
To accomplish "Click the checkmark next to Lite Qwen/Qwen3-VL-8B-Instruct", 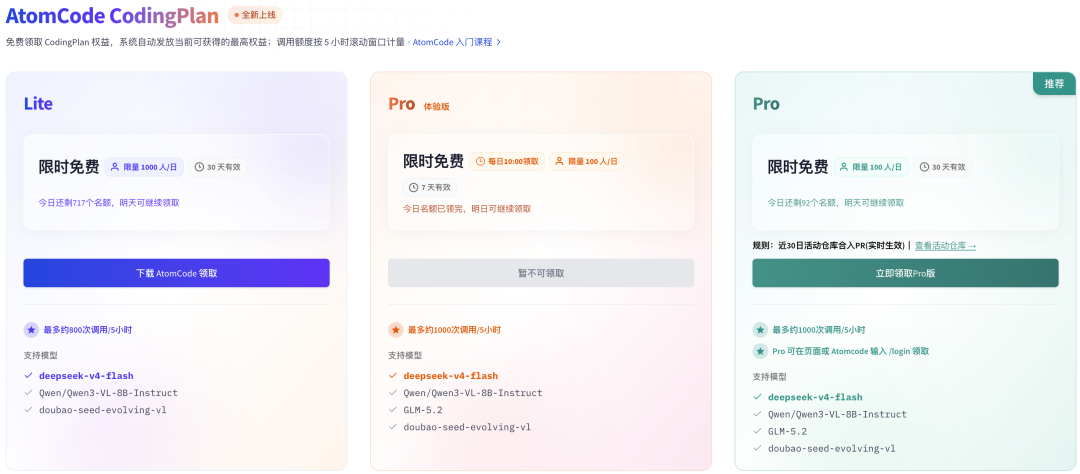I will [x=28, y=393].
